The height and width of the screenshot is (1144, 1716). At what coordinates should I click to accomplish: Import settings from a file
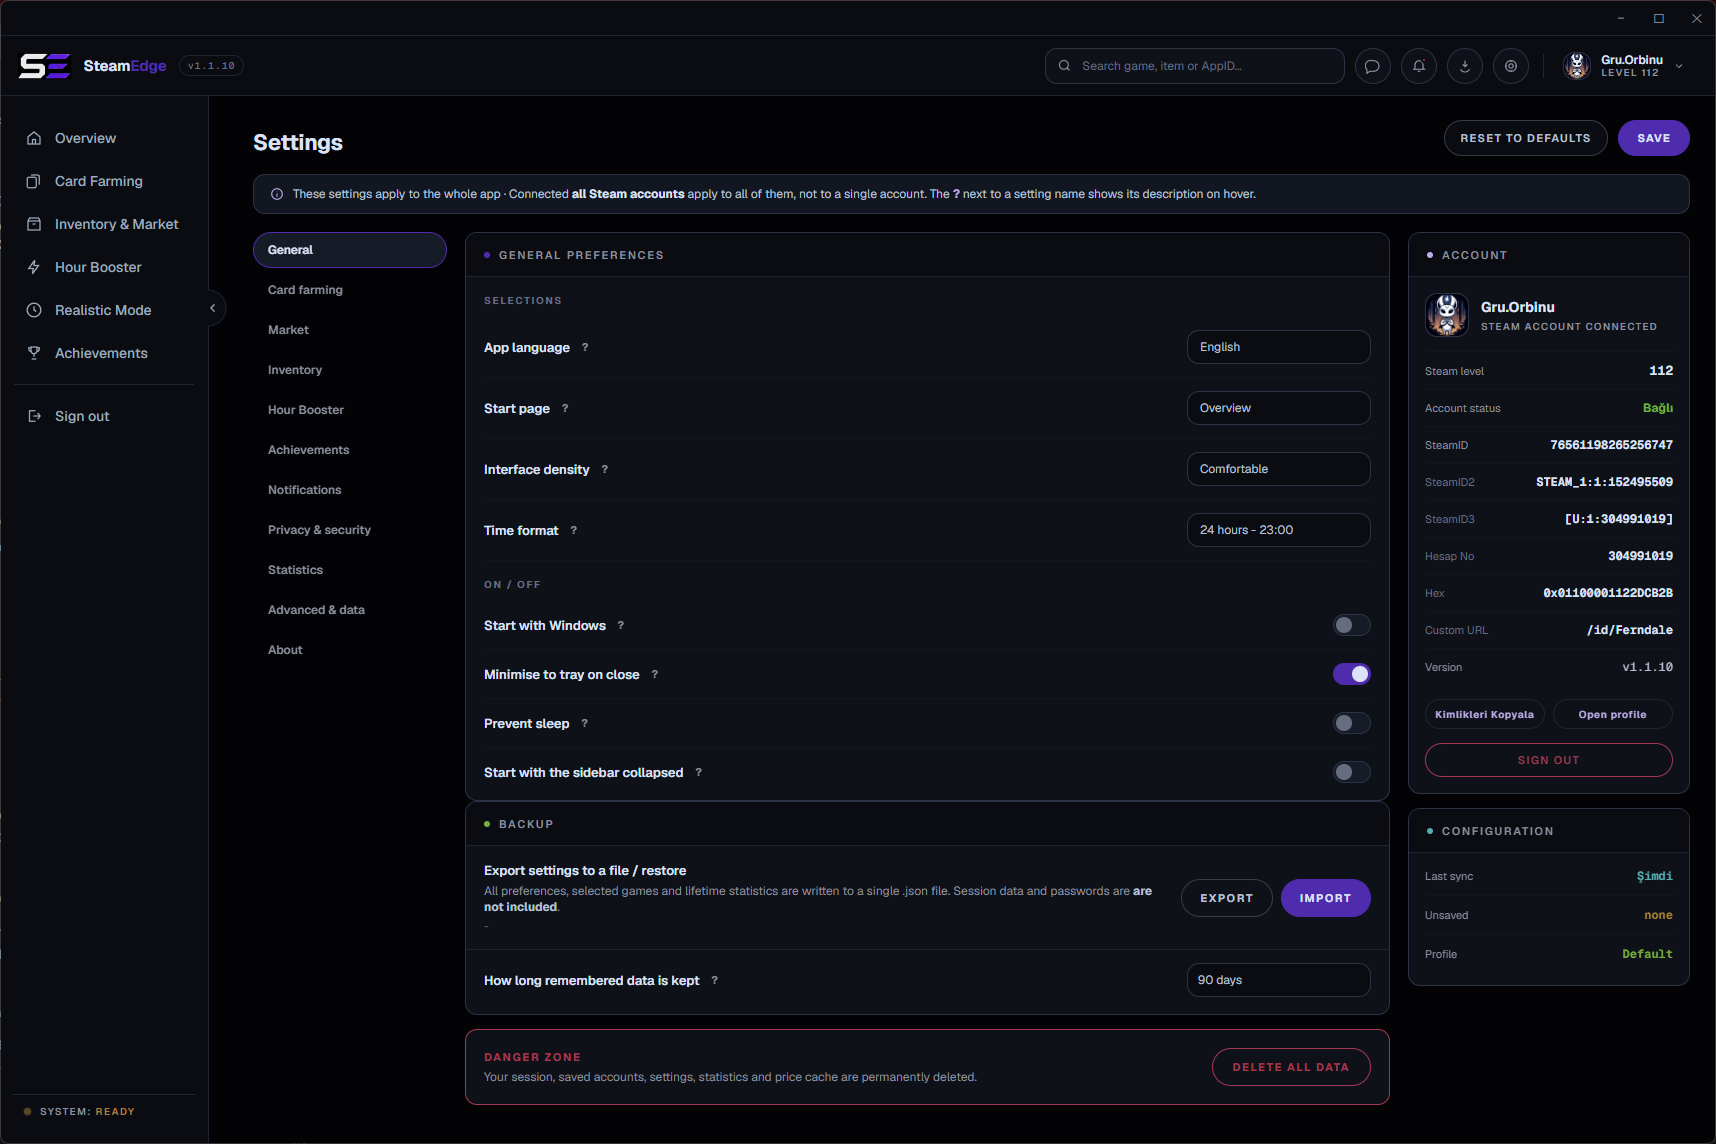pyautogui.click(x=1325, y=898)
